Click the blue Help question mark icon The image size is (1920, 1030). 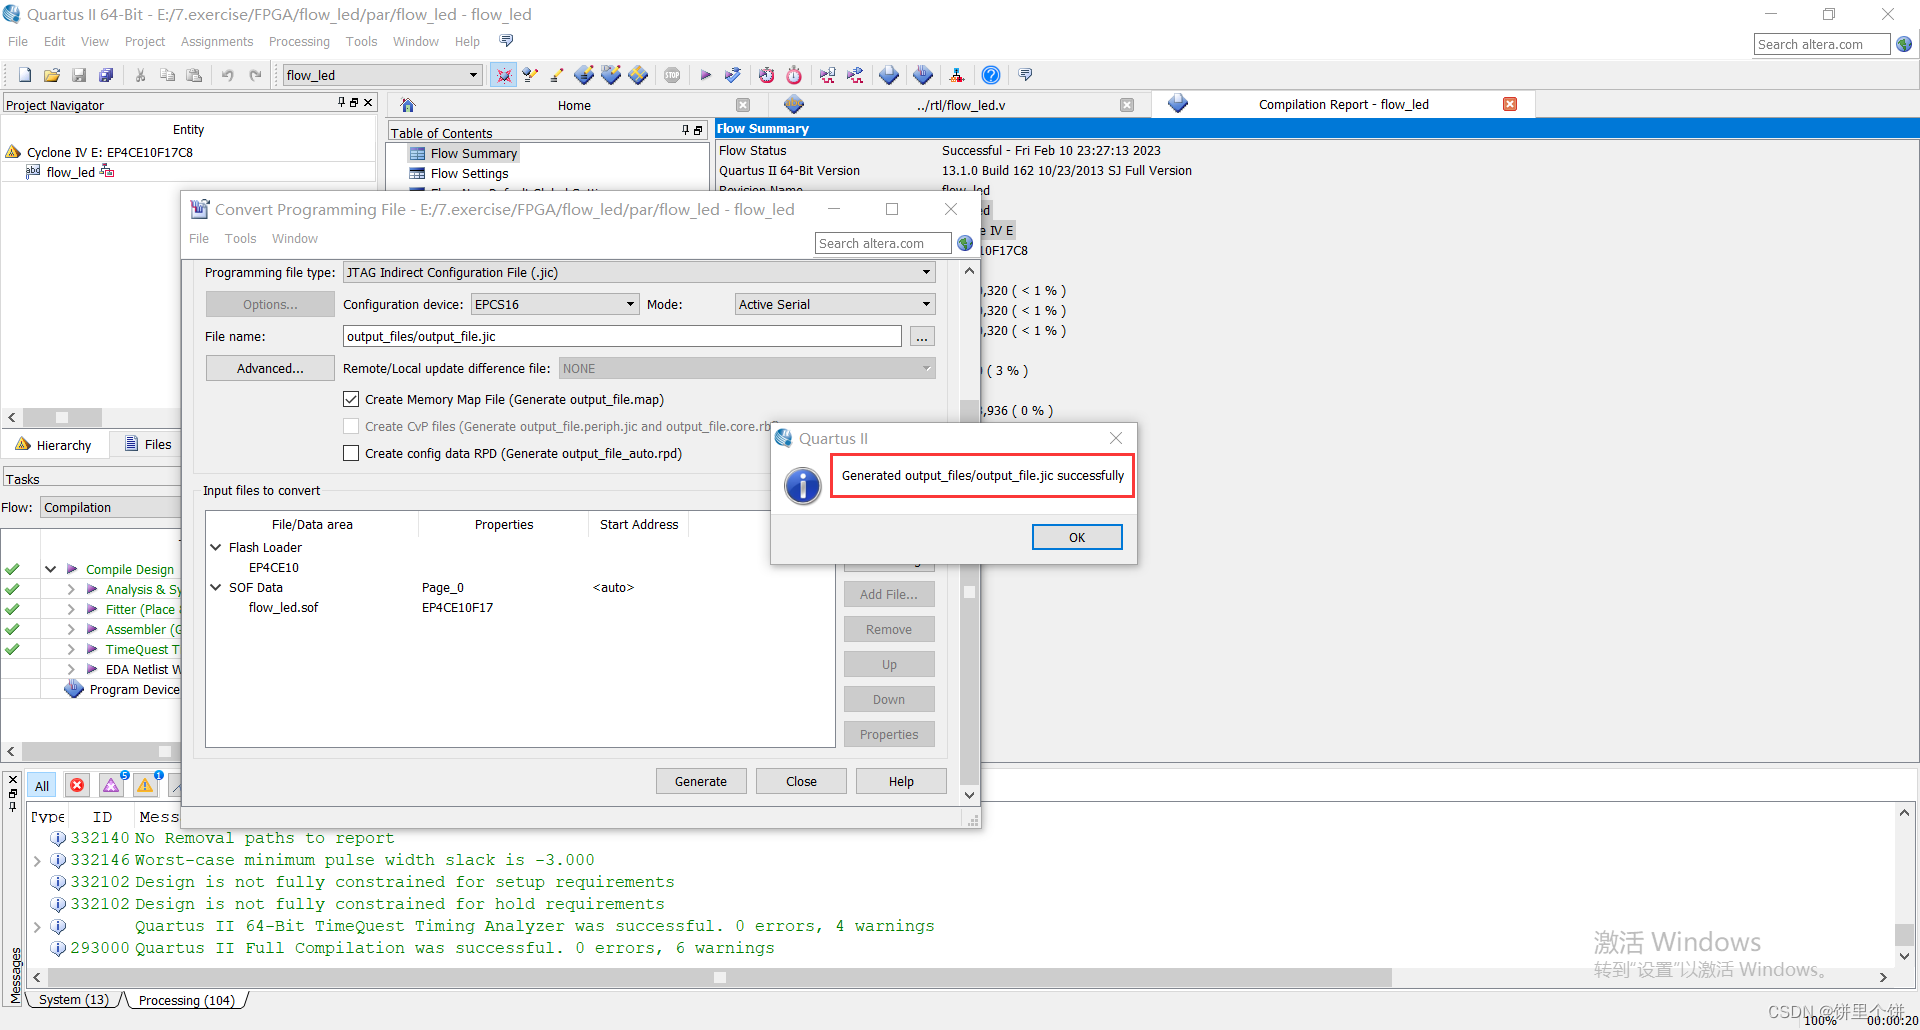pyautogui.click(x=991, y=75)
